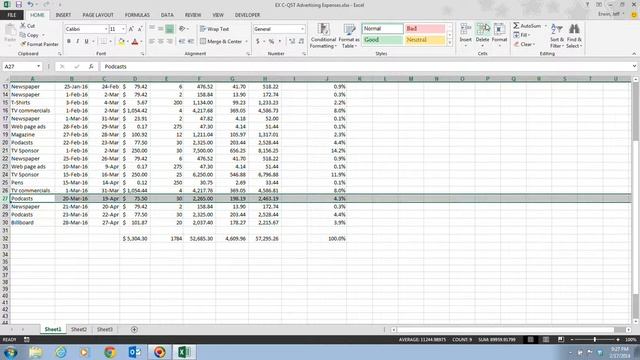Image resolution: width=640 pixels, height=360 pixels.
Task: Click the increase decimal icon
Action: [292, 41]
